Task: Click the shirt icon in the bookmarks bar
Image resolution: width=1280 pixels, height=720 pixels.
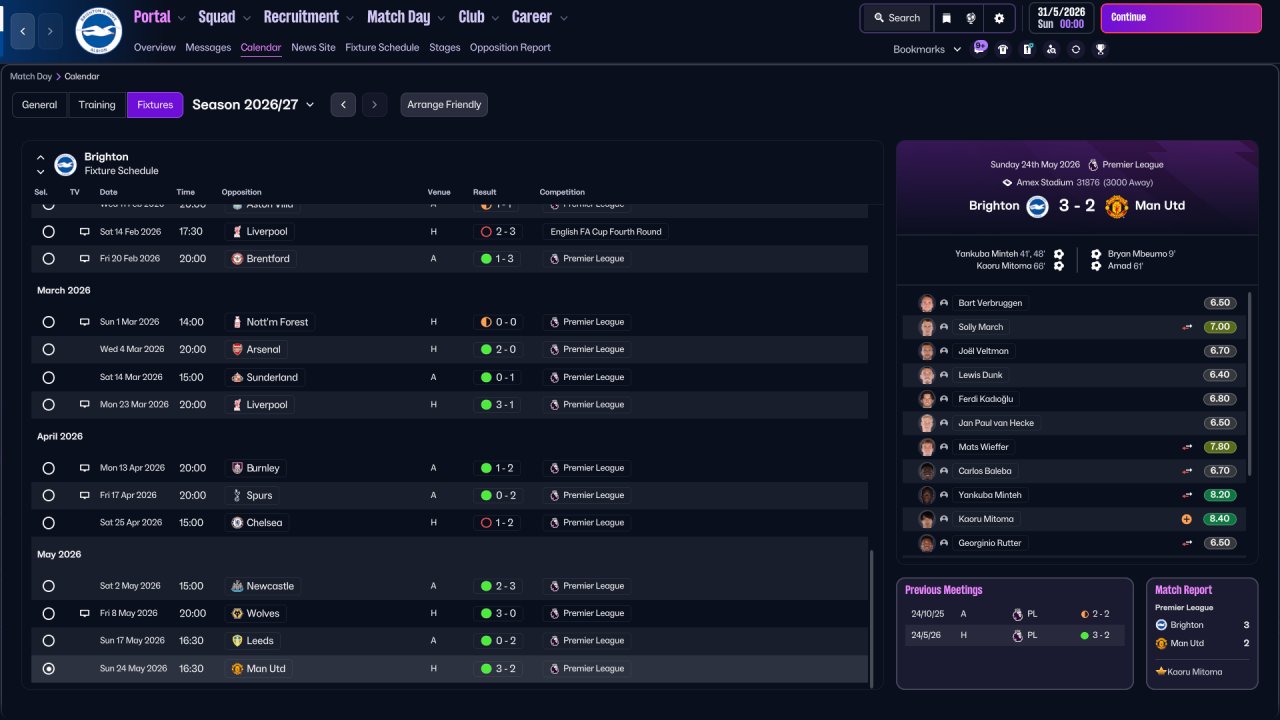Action: click(1003, 49)
